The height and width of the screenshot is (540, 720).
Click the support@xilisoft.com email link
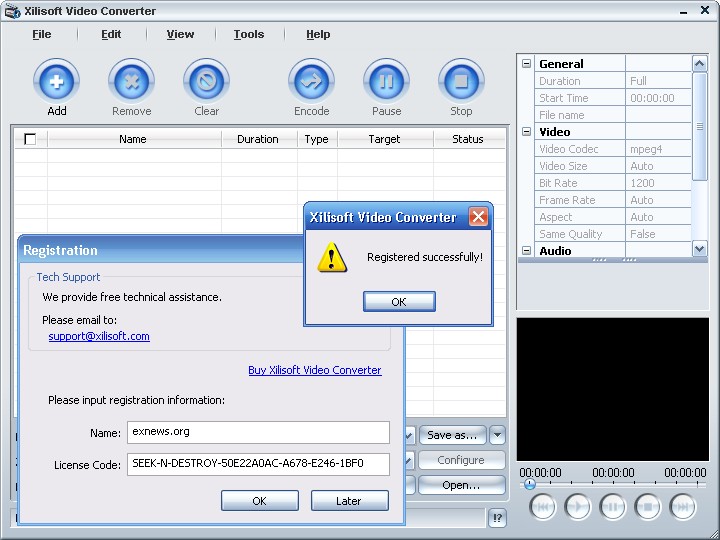pos(99,336)
